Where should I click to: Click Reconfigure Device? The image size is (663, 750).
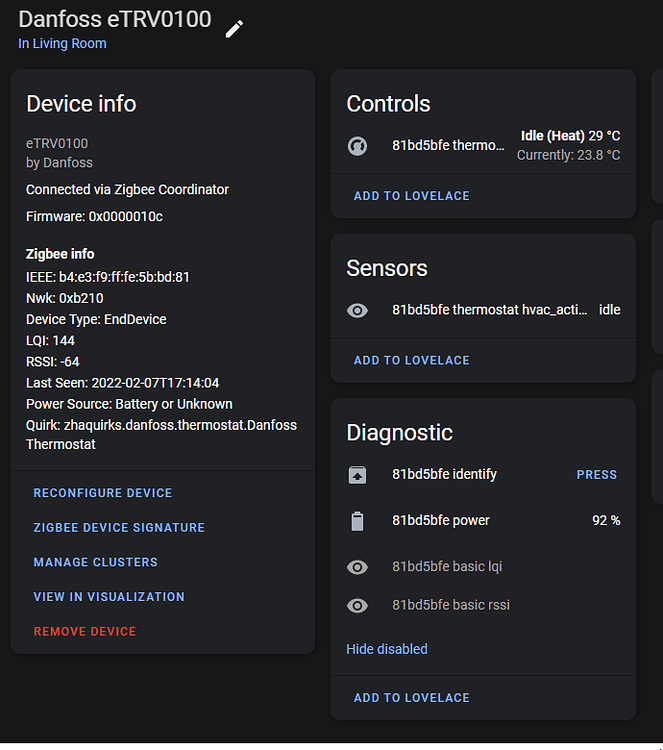(x=102, y=493)
